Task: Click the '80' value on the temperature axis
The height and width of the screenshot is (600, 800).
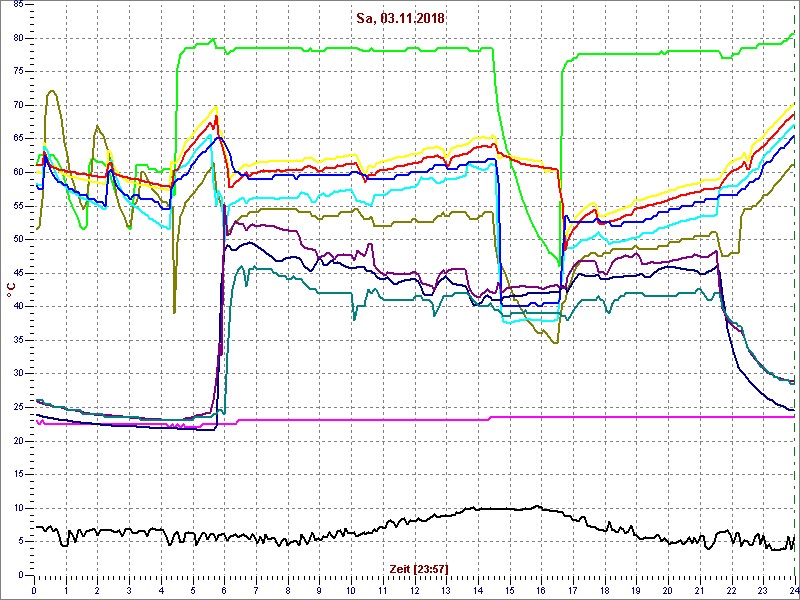Action: click(x=18, y=38)
